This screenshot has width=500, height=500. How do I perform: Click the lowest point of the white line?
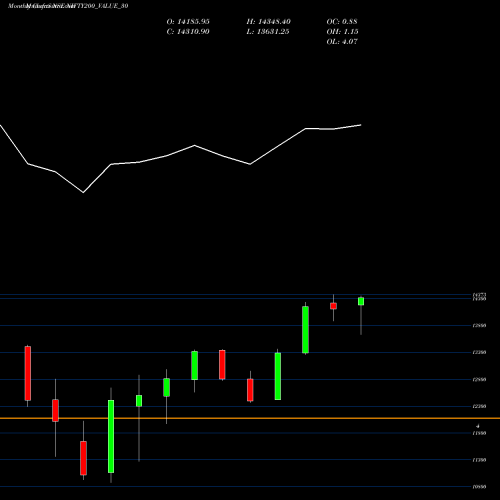(x=83, y=192)
